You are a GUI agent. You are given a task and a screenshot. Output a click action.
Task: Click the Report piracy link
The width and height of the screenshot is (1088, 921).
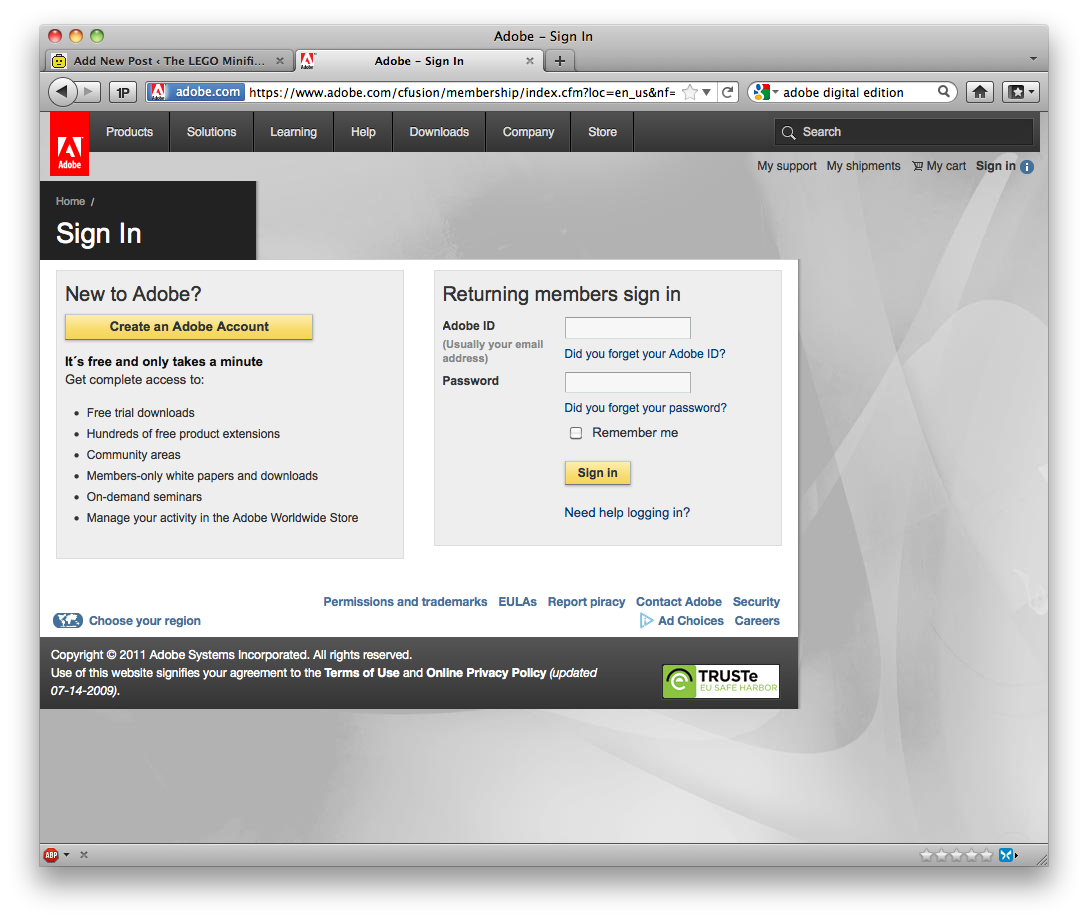(586, 602)
